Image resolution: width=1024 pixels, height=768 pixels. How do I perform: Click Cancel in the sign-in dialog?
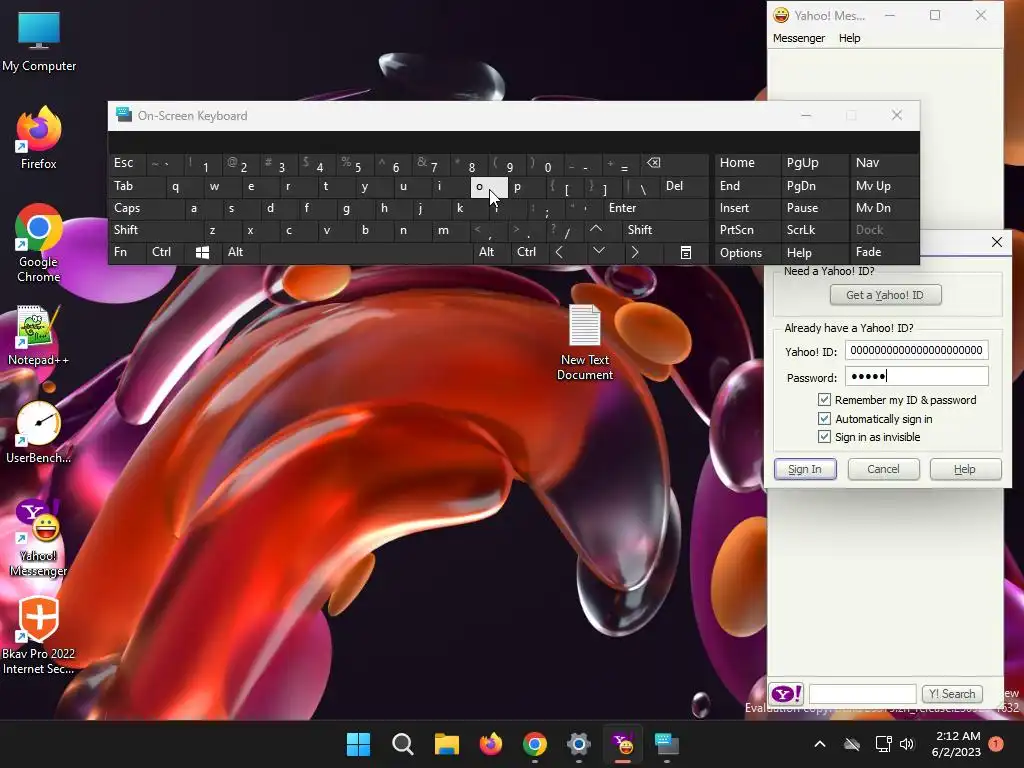[x=883, y=469]
